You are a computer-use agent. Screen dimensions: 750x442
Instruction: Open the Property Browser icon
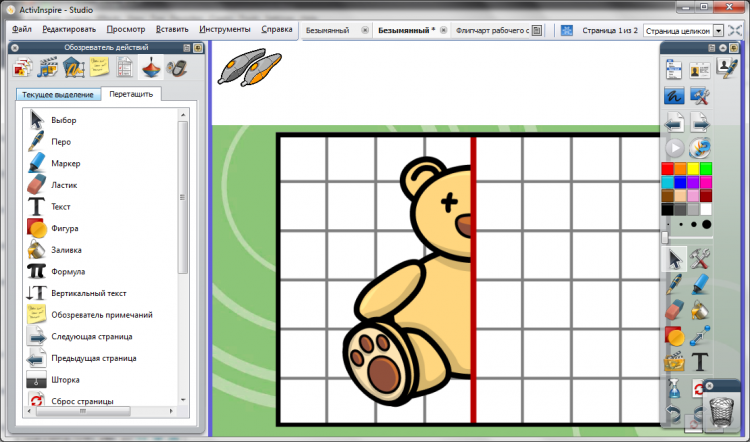click(x=124, y=67)
